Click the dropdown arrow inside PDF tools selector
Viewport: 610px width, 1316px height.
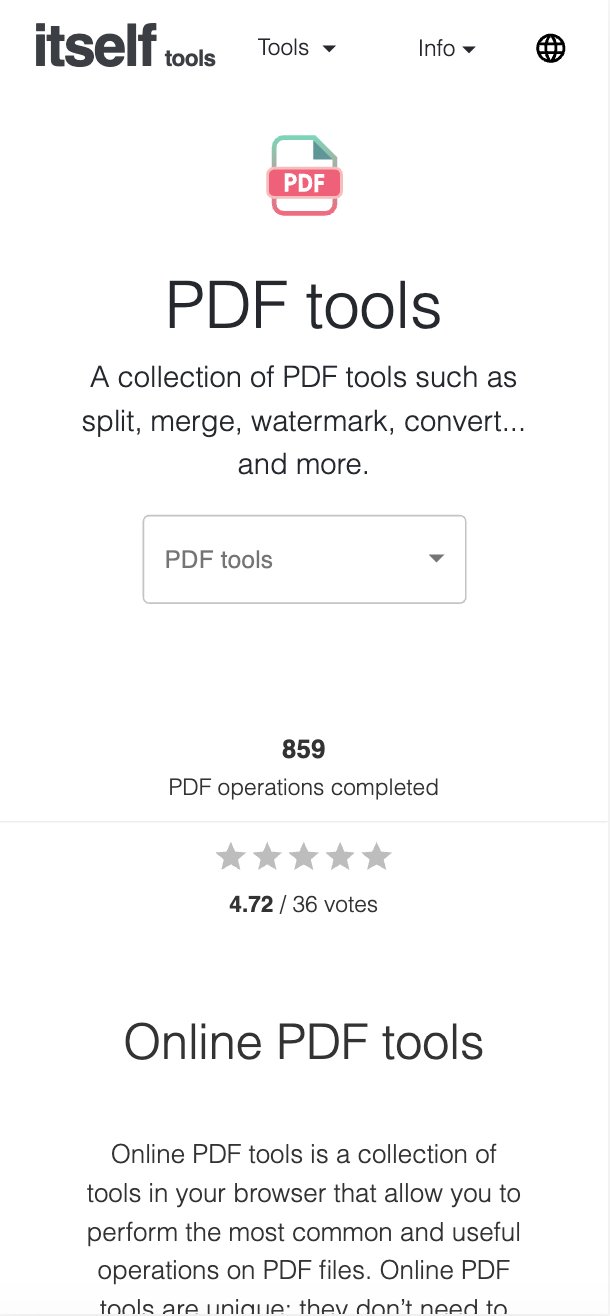coord(436,559)
